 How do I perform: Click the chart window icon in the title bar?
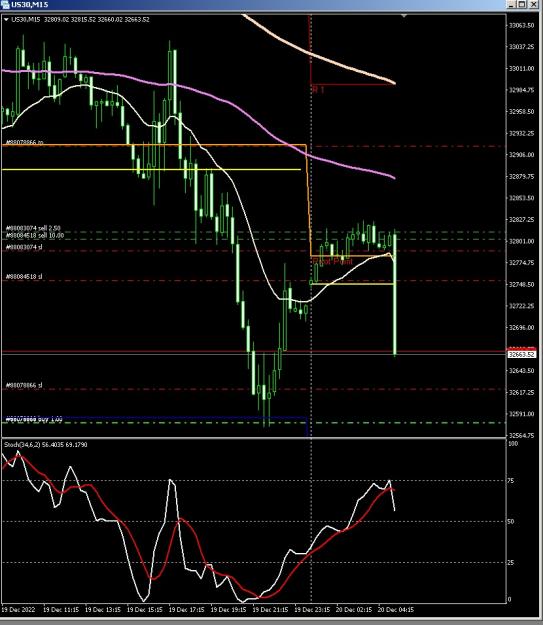pos(5,4)
